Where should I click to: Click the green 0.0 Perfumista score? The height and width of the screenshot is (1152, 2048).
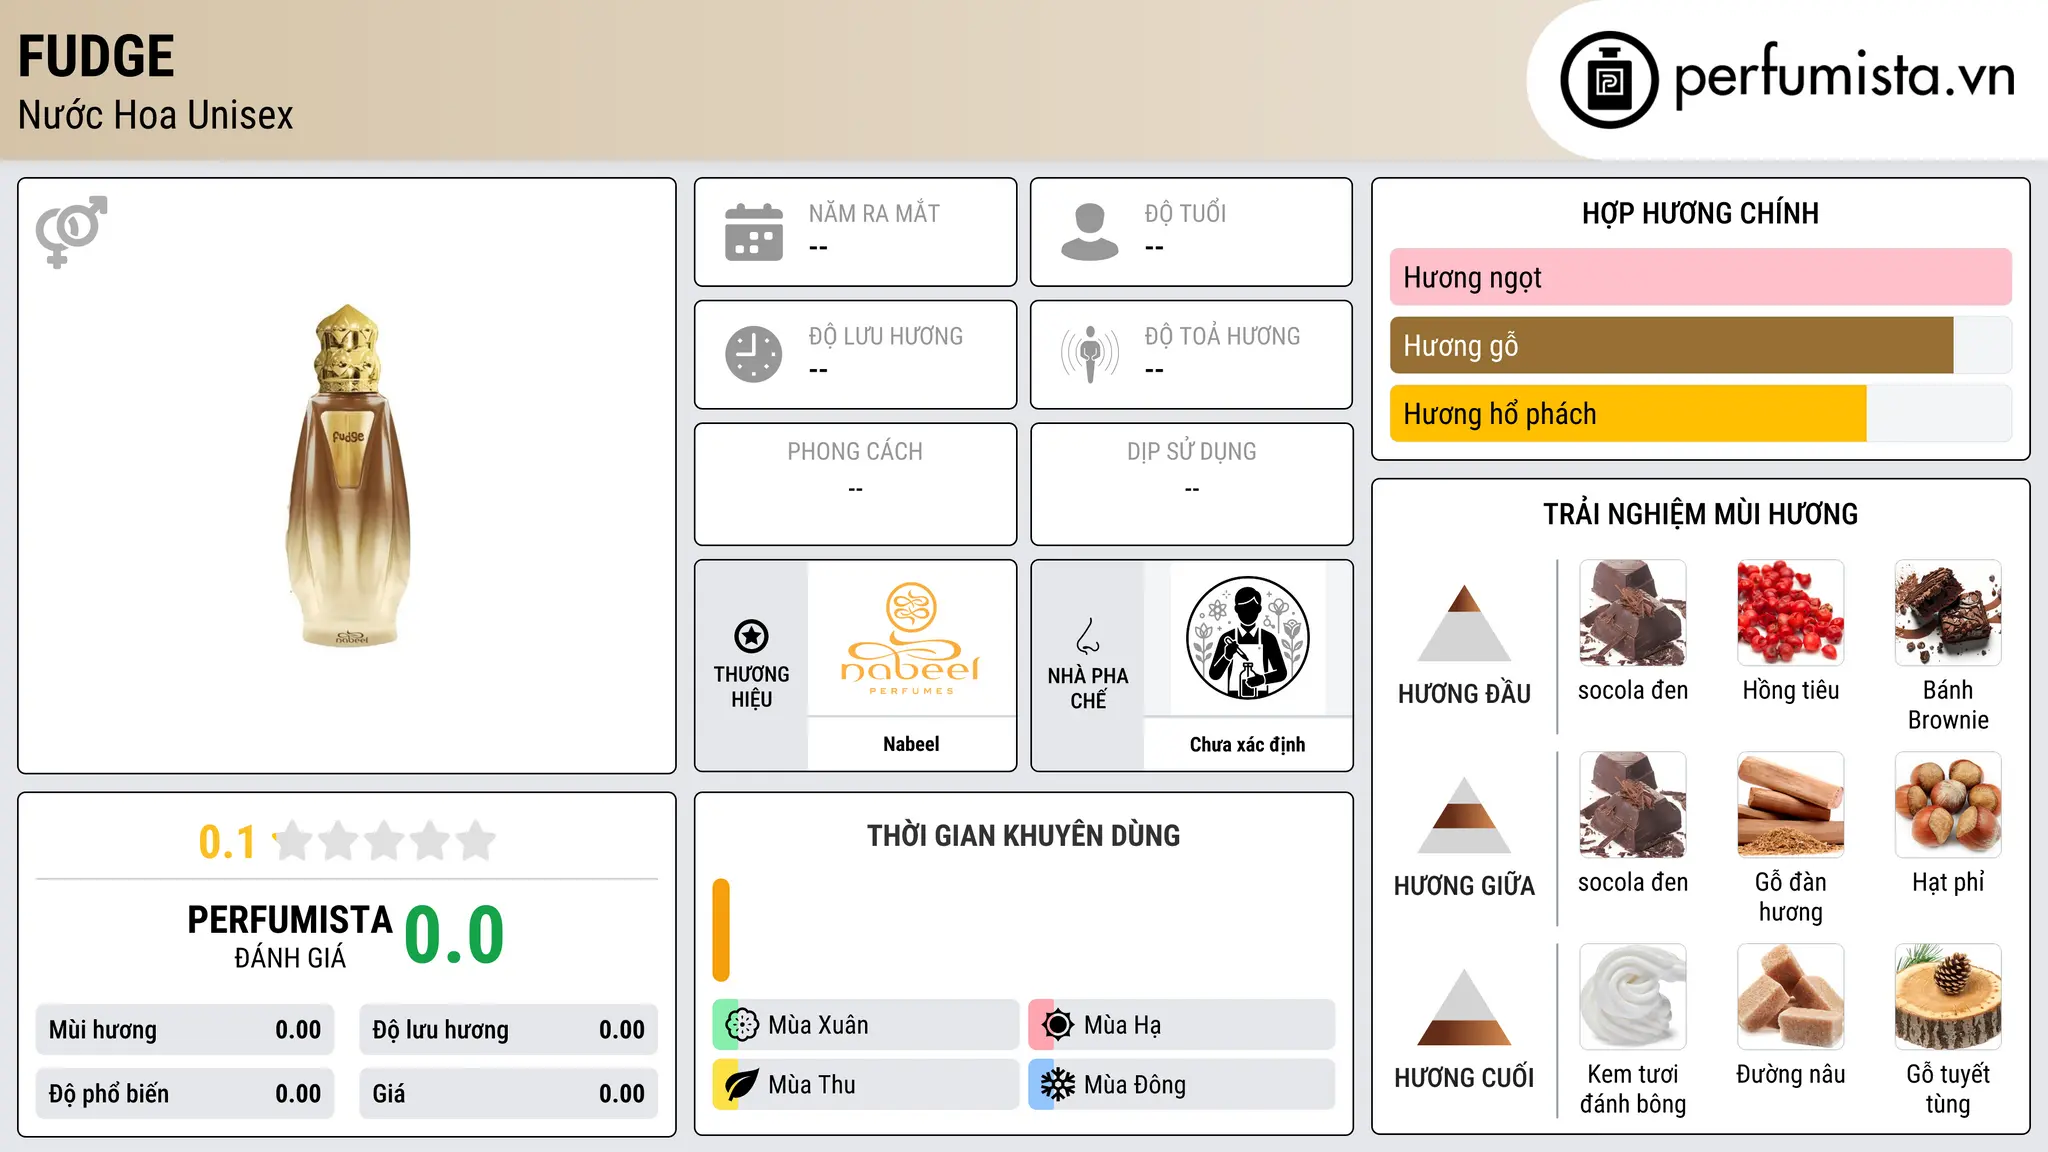[454, 936]
